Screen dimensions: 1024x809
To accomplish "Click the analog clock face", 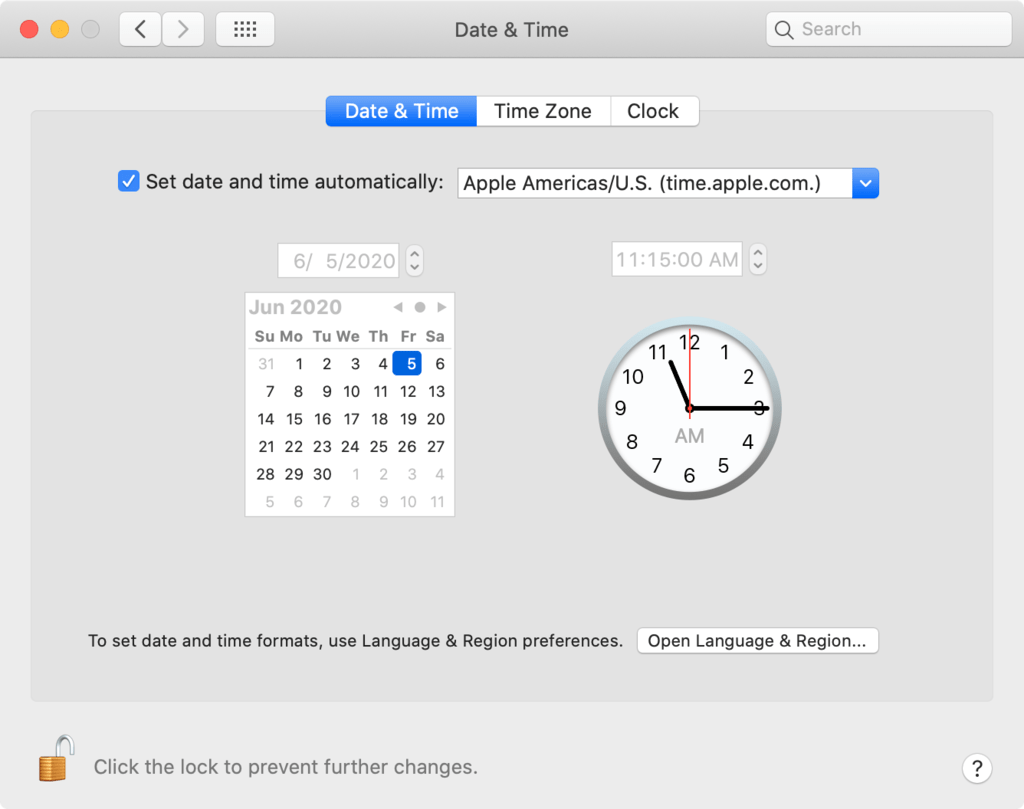I will [x=689, y=408].
